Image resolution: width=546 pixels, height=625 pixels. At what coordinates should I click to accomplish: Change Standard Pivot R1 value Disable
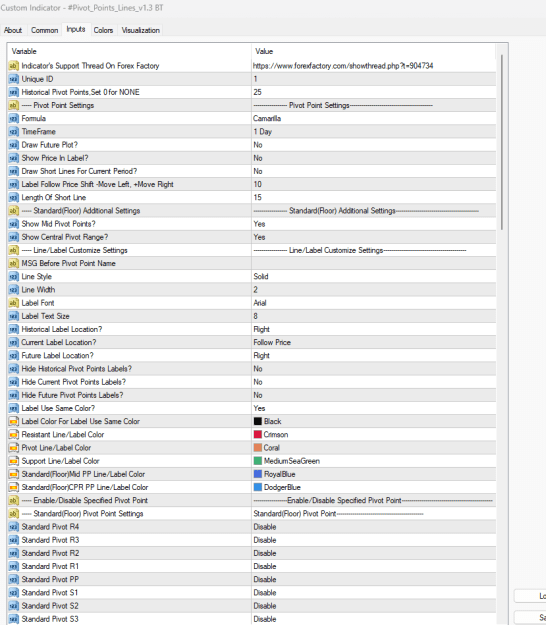[374, 566]
